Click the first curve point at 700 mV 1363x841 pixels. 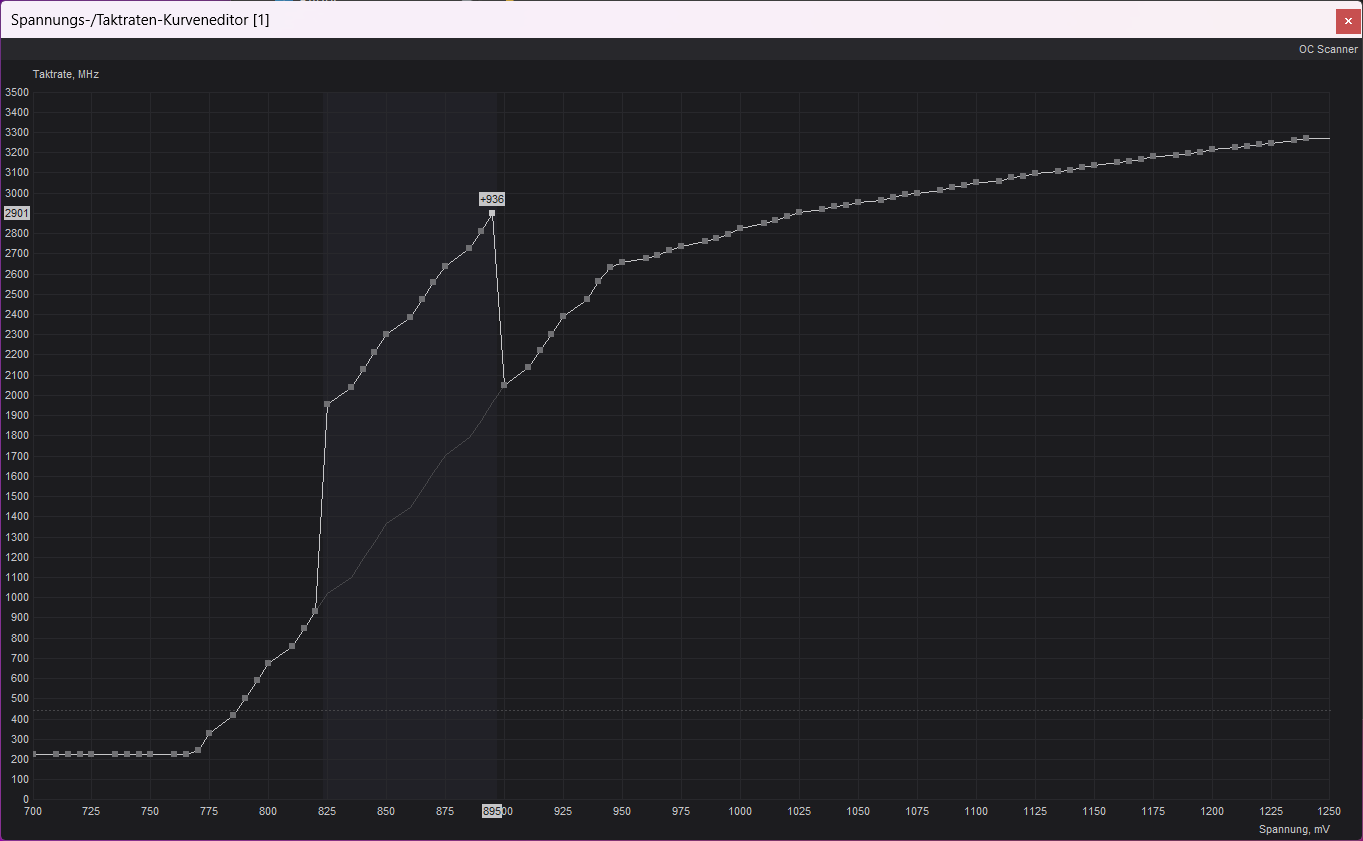[x=33, y=754]
